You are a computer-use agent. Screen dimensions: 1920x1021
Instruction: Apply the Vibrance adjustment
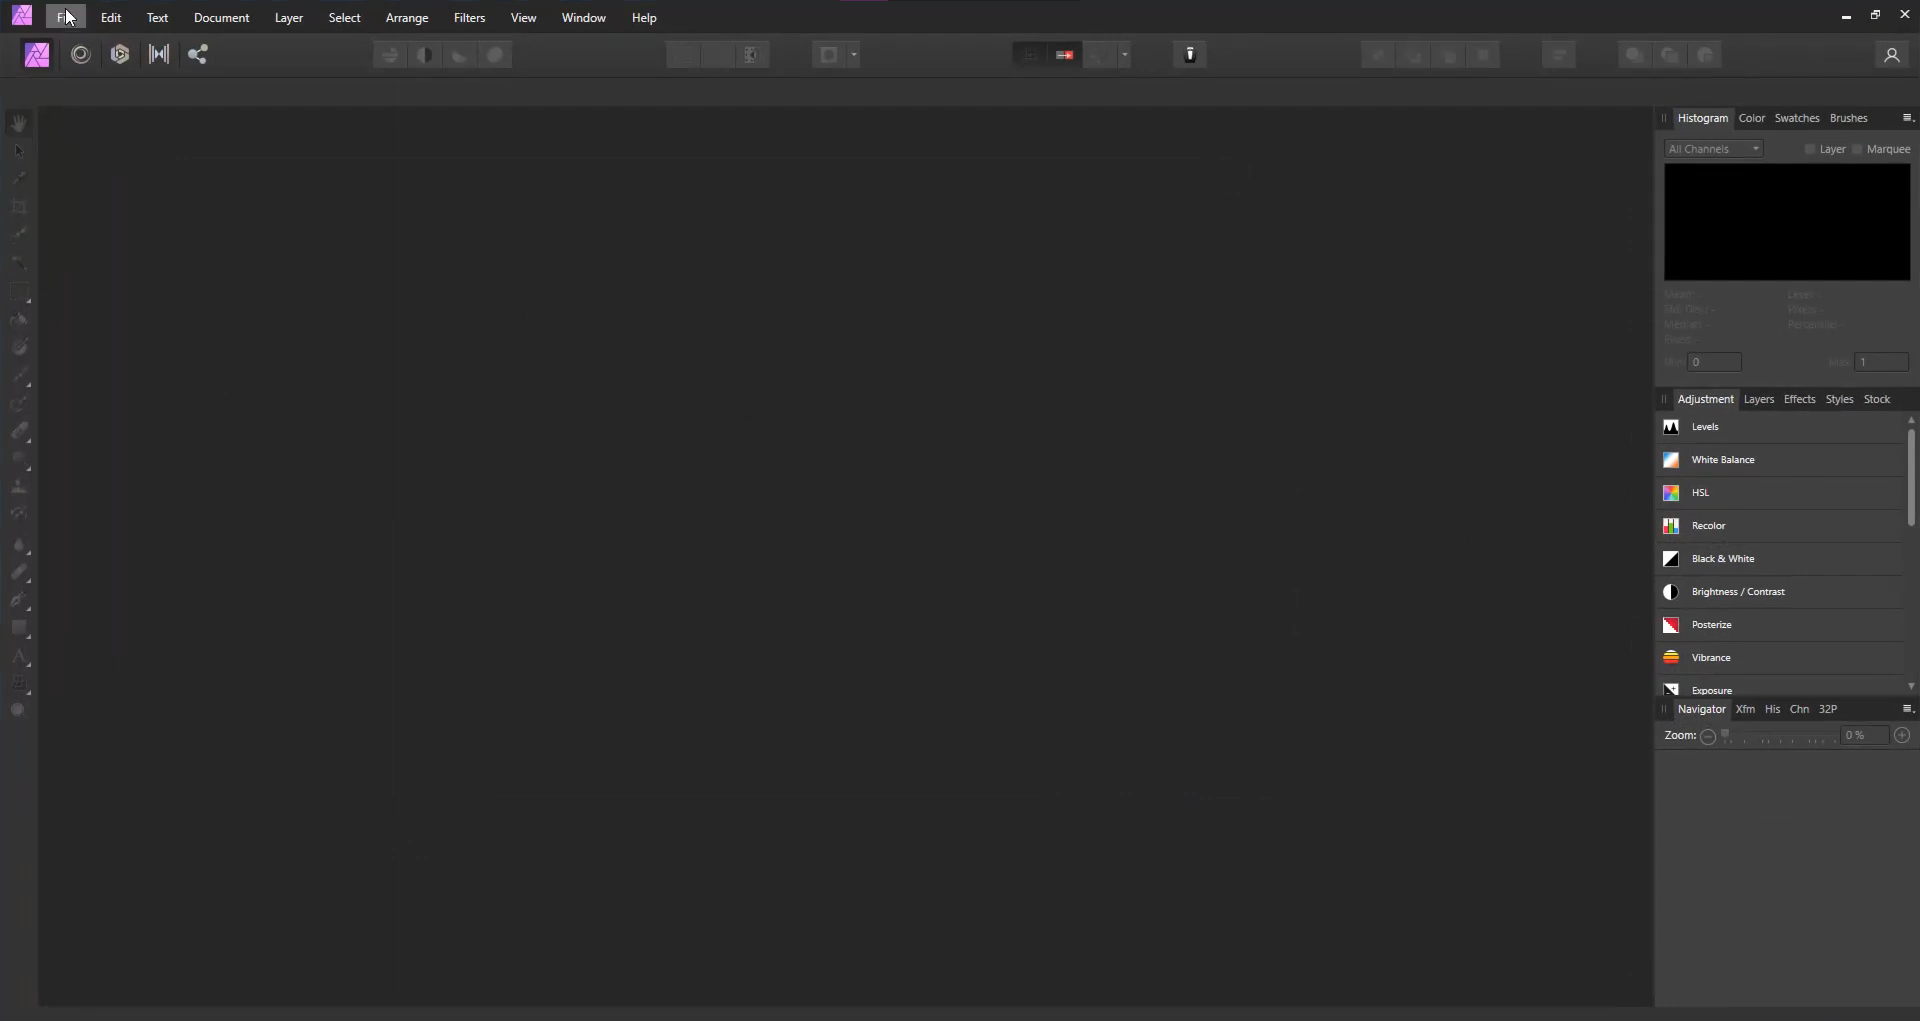pos(1780,658)
